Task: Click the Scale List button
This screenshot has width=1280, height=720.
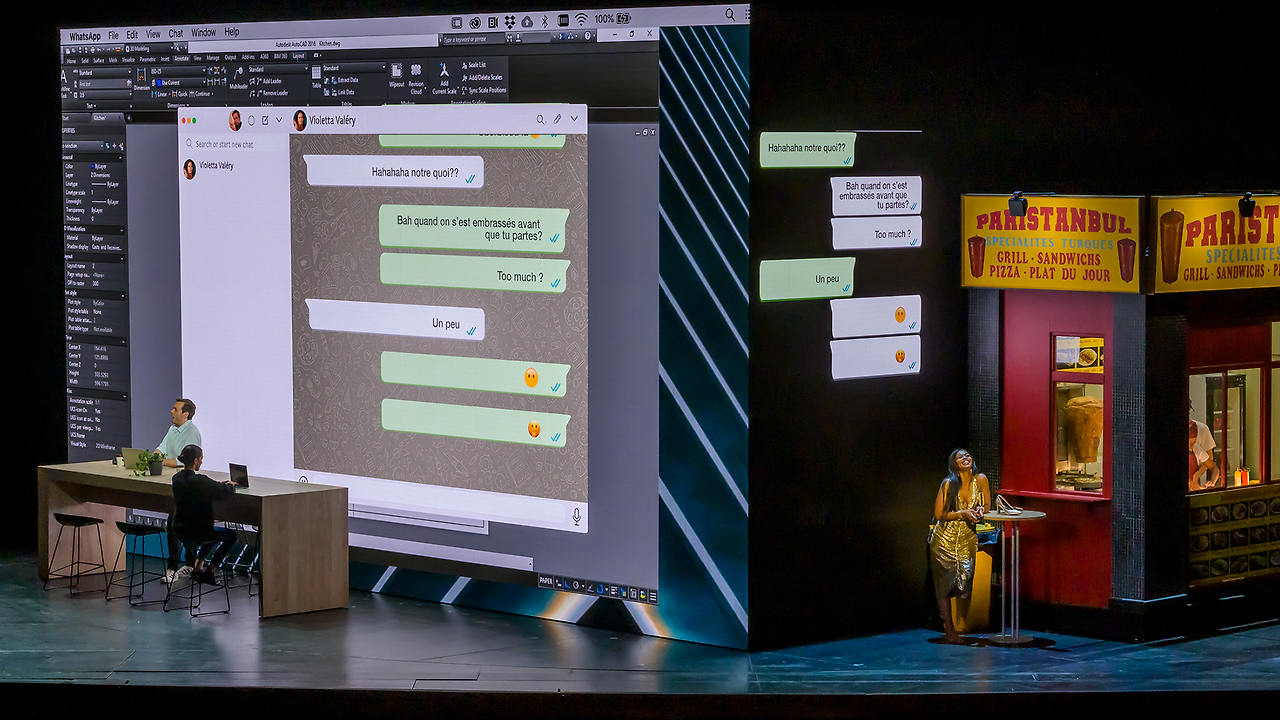Action: (x=475, y=65)
